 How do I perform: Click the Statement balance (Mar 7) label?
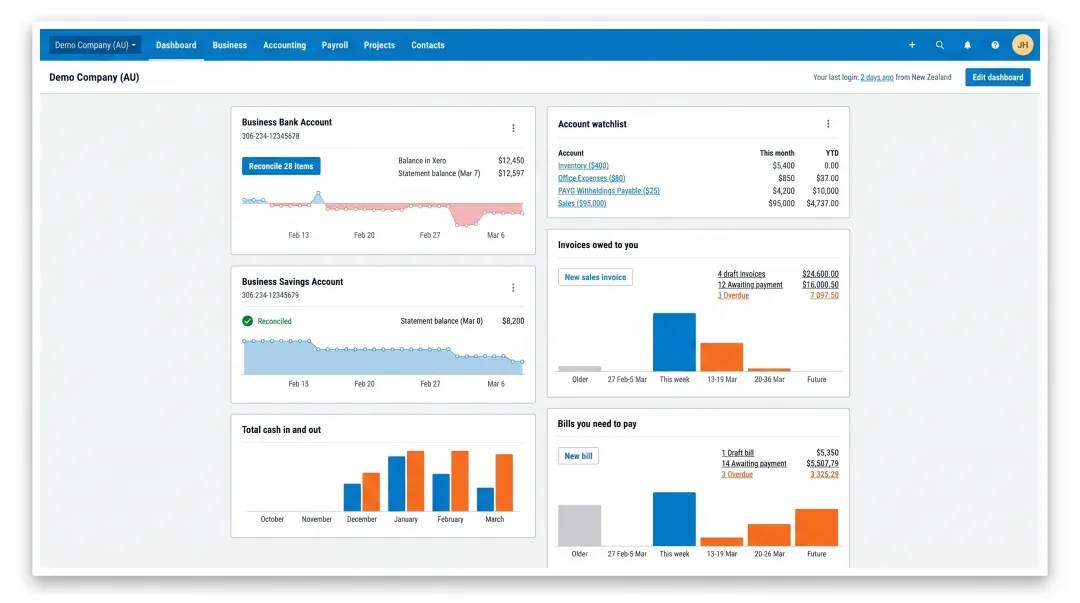(439, 173)
